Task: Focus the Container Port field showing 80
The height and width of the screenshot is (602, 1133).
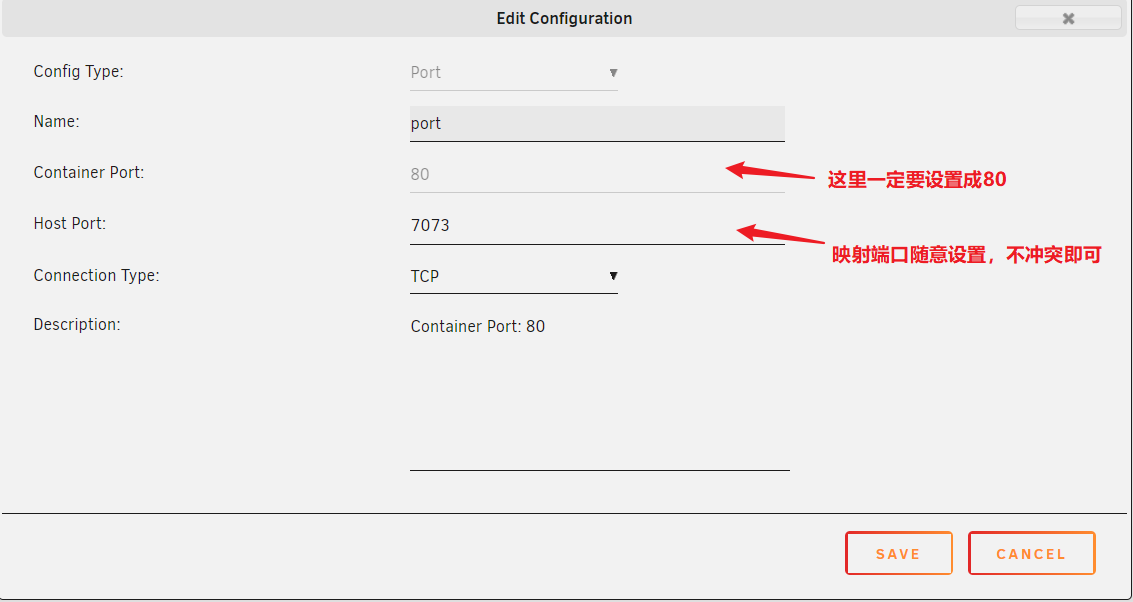Action: [597, 174]
